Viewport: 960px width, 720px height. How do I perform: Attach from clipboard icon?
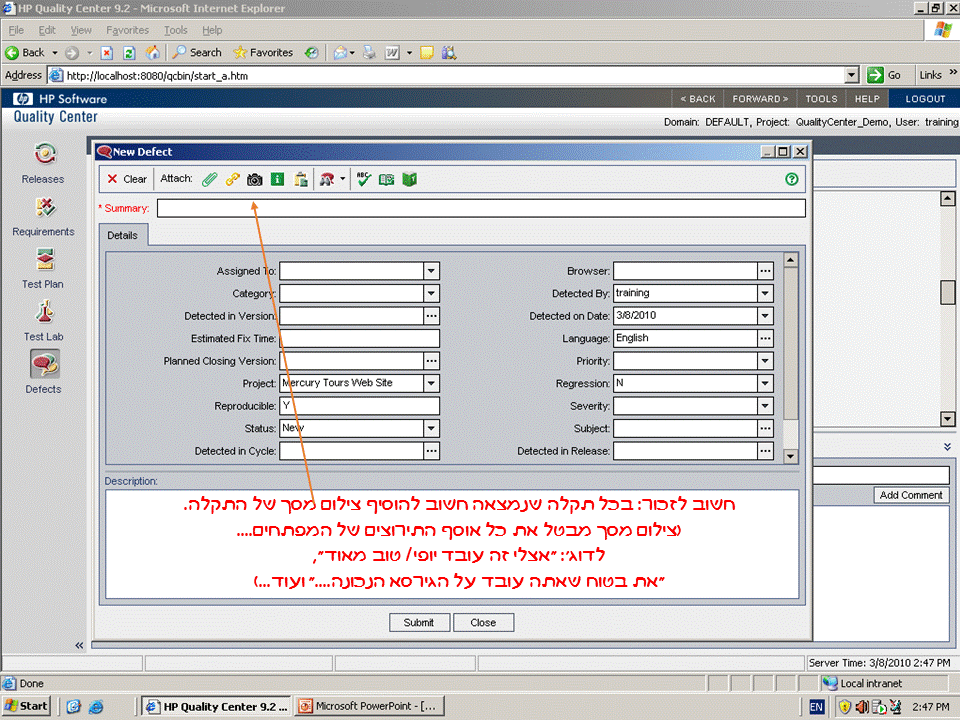(301, 179)
